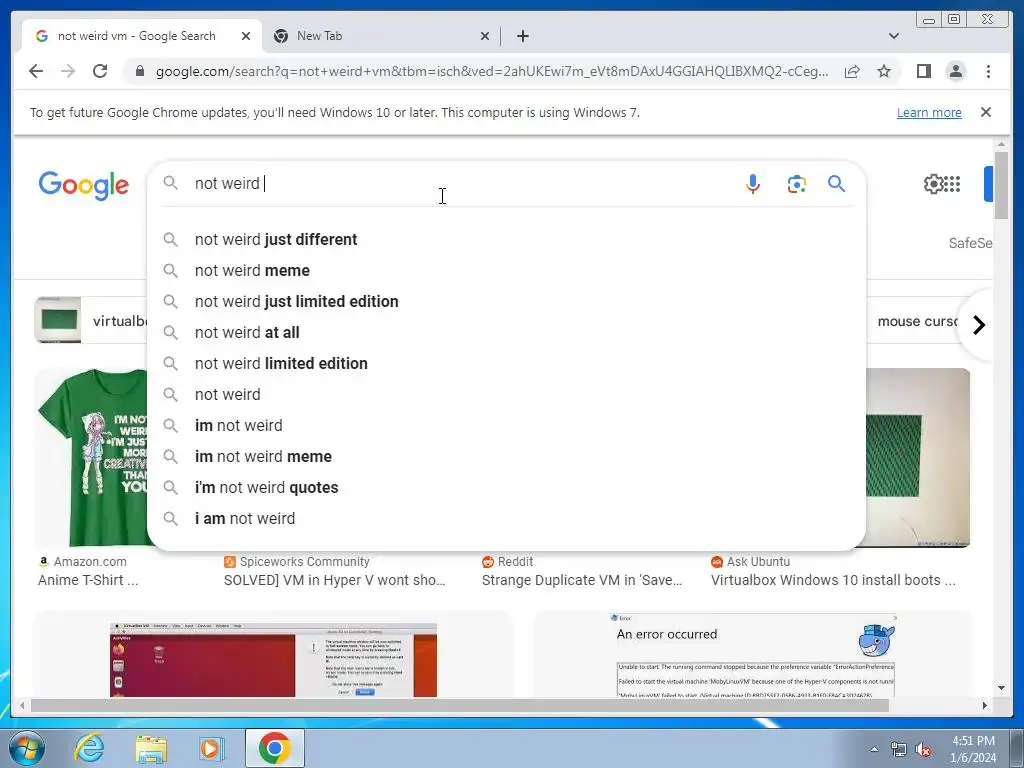Viewport: 1024px width, 768px height.
Task: Select suggestion 'not weird meme'
Action: pyautogui.click(x=506, y=270)
